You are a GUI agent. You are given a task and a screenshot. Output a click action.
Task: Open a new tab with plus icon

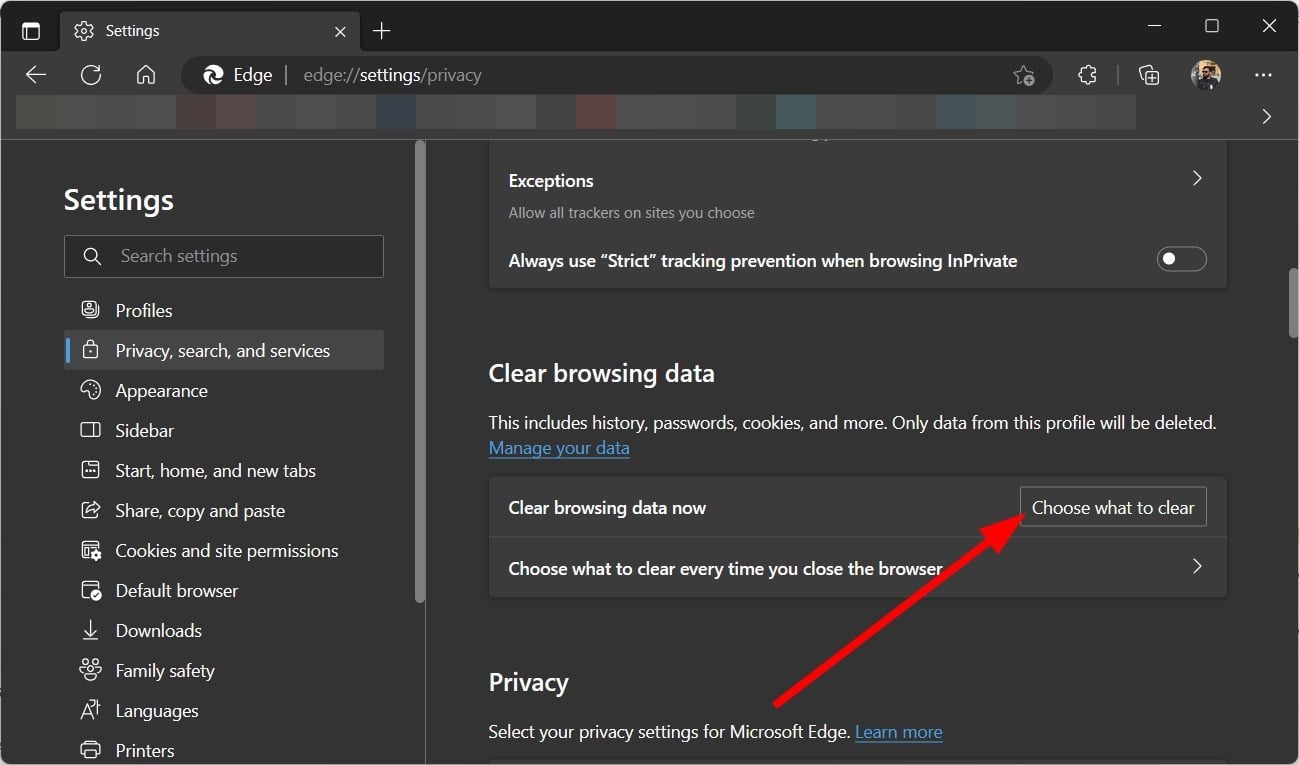coord(381,31)
